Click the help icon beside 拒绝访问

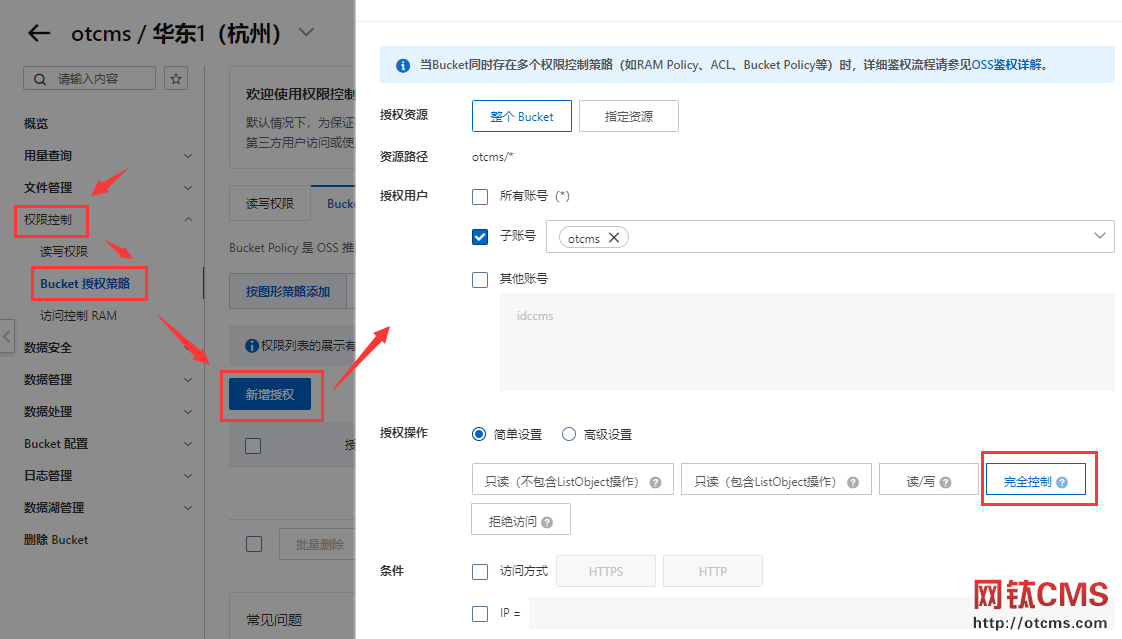548,519
